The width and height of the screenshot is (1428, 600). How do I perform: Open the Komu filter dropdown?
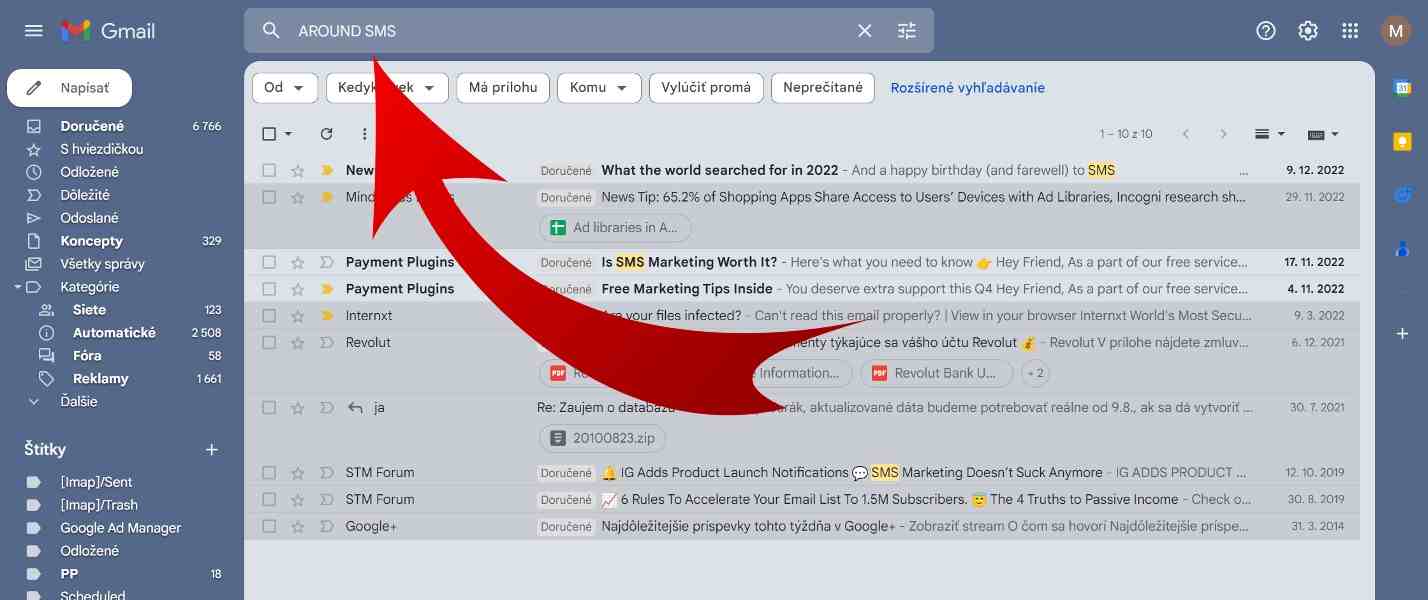(599, 88)
